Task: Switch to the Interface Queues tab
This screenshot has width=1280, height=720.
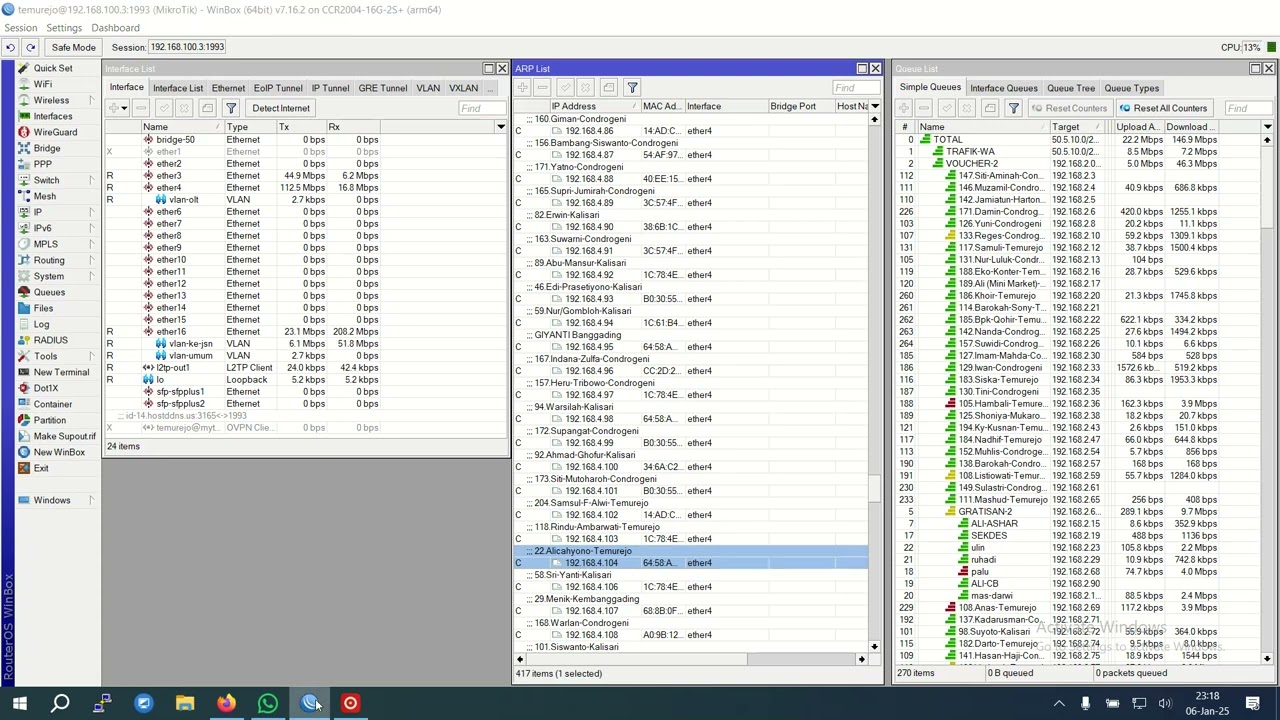Action: pyautogui.click(x=1003, y=88)
